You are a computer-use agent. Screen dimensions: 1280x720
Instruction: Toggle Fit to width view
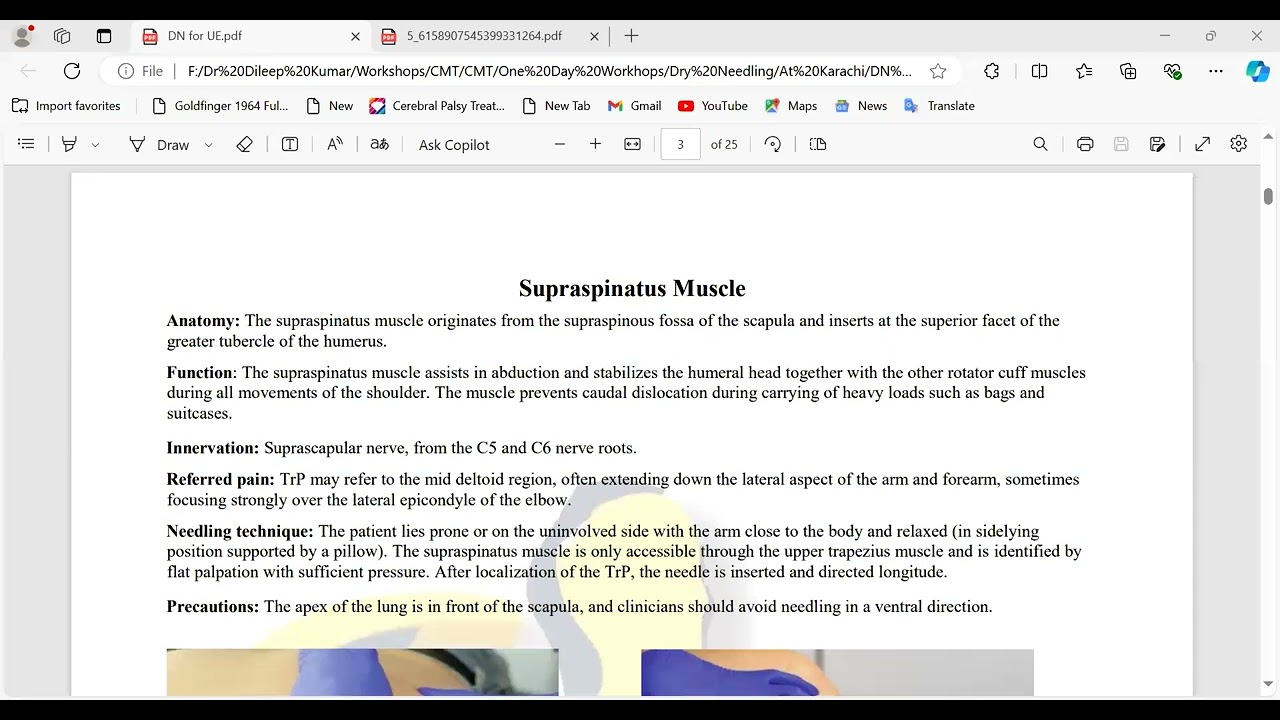632,144
